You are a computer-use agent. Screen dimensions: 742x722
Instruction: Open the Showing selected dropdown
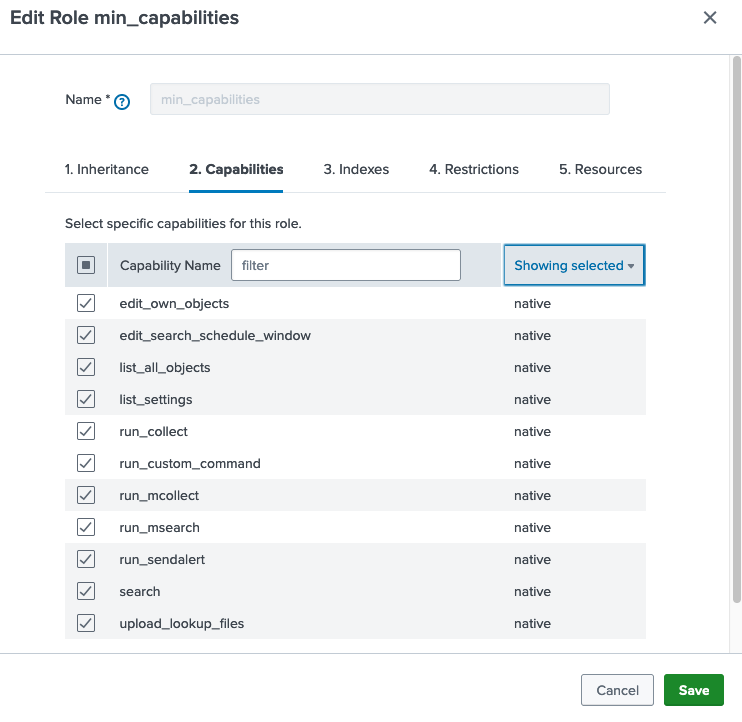click(x=574, y=265)
